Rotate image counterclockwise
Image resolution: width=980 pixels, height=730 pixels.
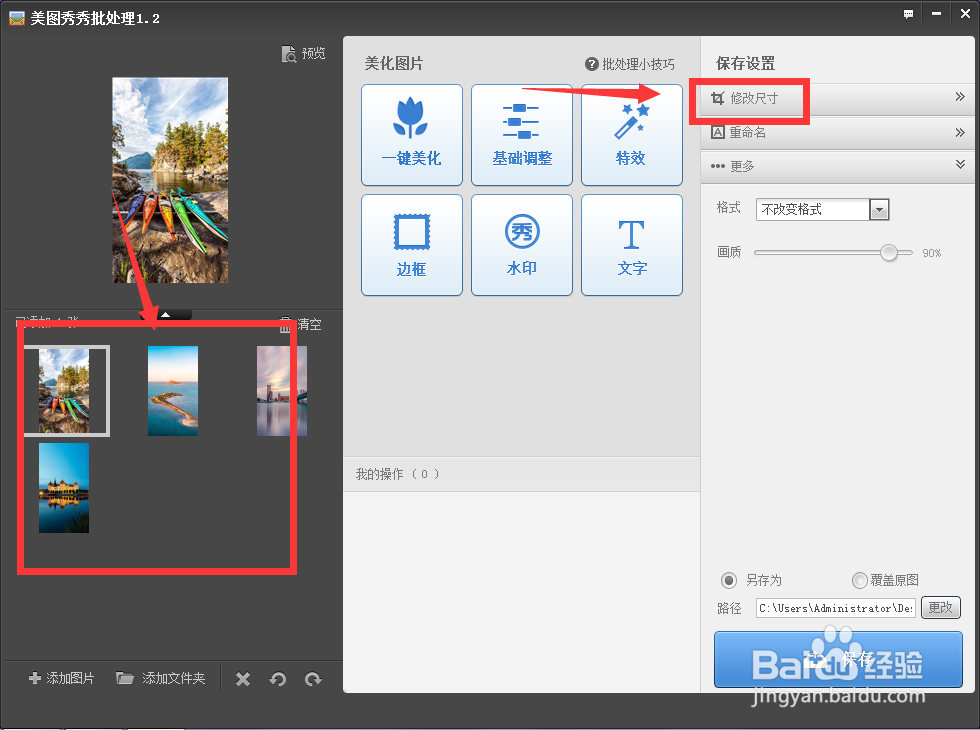[x=278, y=679]
